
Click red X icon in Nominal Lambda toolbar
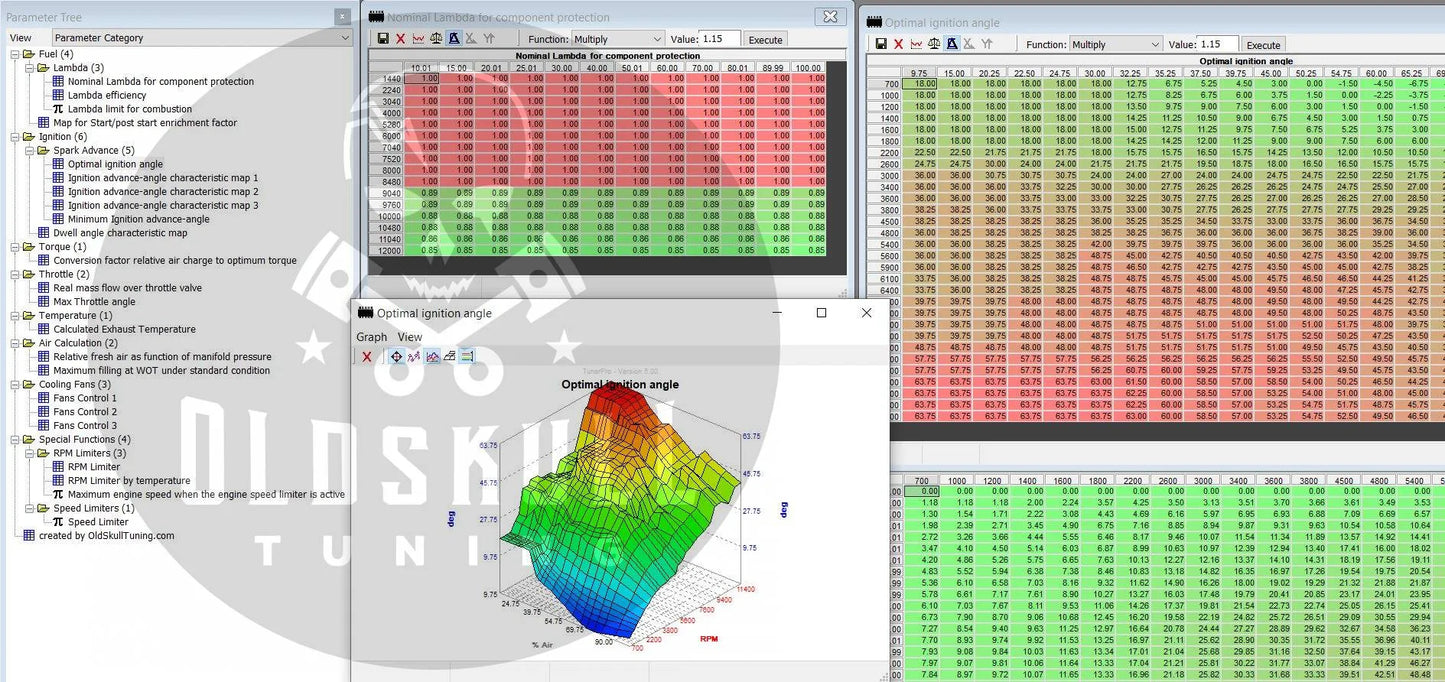tap(401, 39)
